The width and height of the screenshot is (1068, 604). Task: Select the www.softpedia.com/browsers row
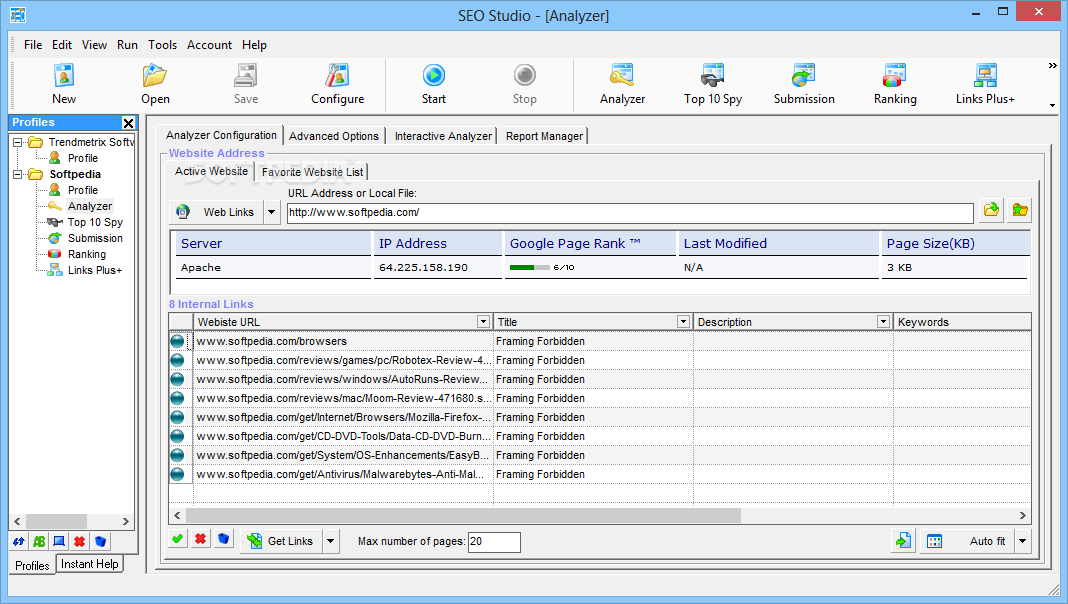point(599,341)
